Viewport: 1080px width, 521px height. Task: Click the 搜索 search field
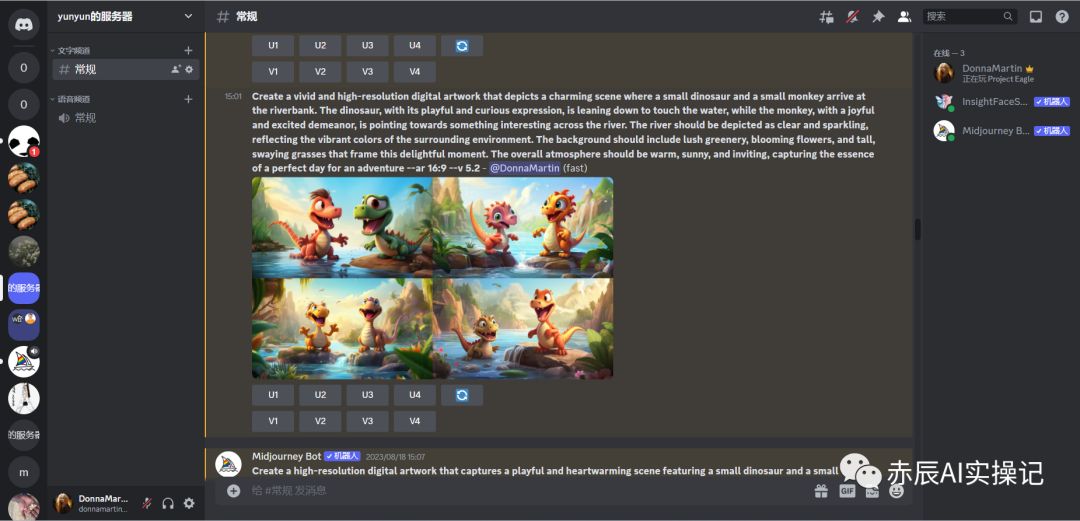coord(960,17)
